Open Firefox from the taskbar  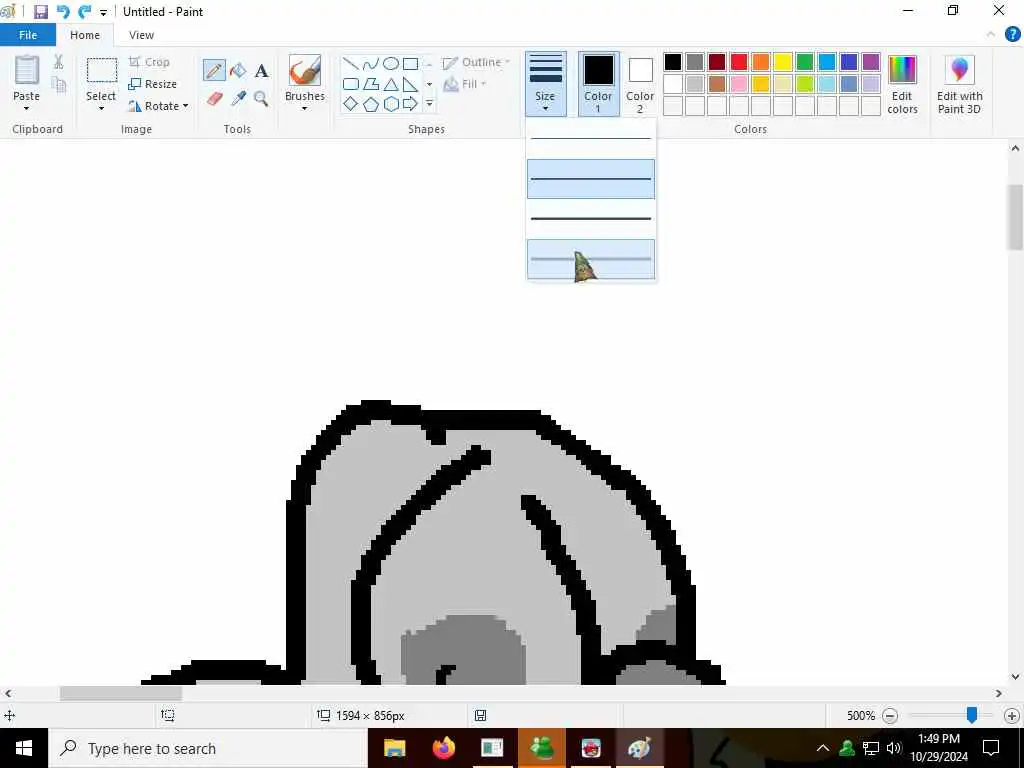[x=443, y=748]
